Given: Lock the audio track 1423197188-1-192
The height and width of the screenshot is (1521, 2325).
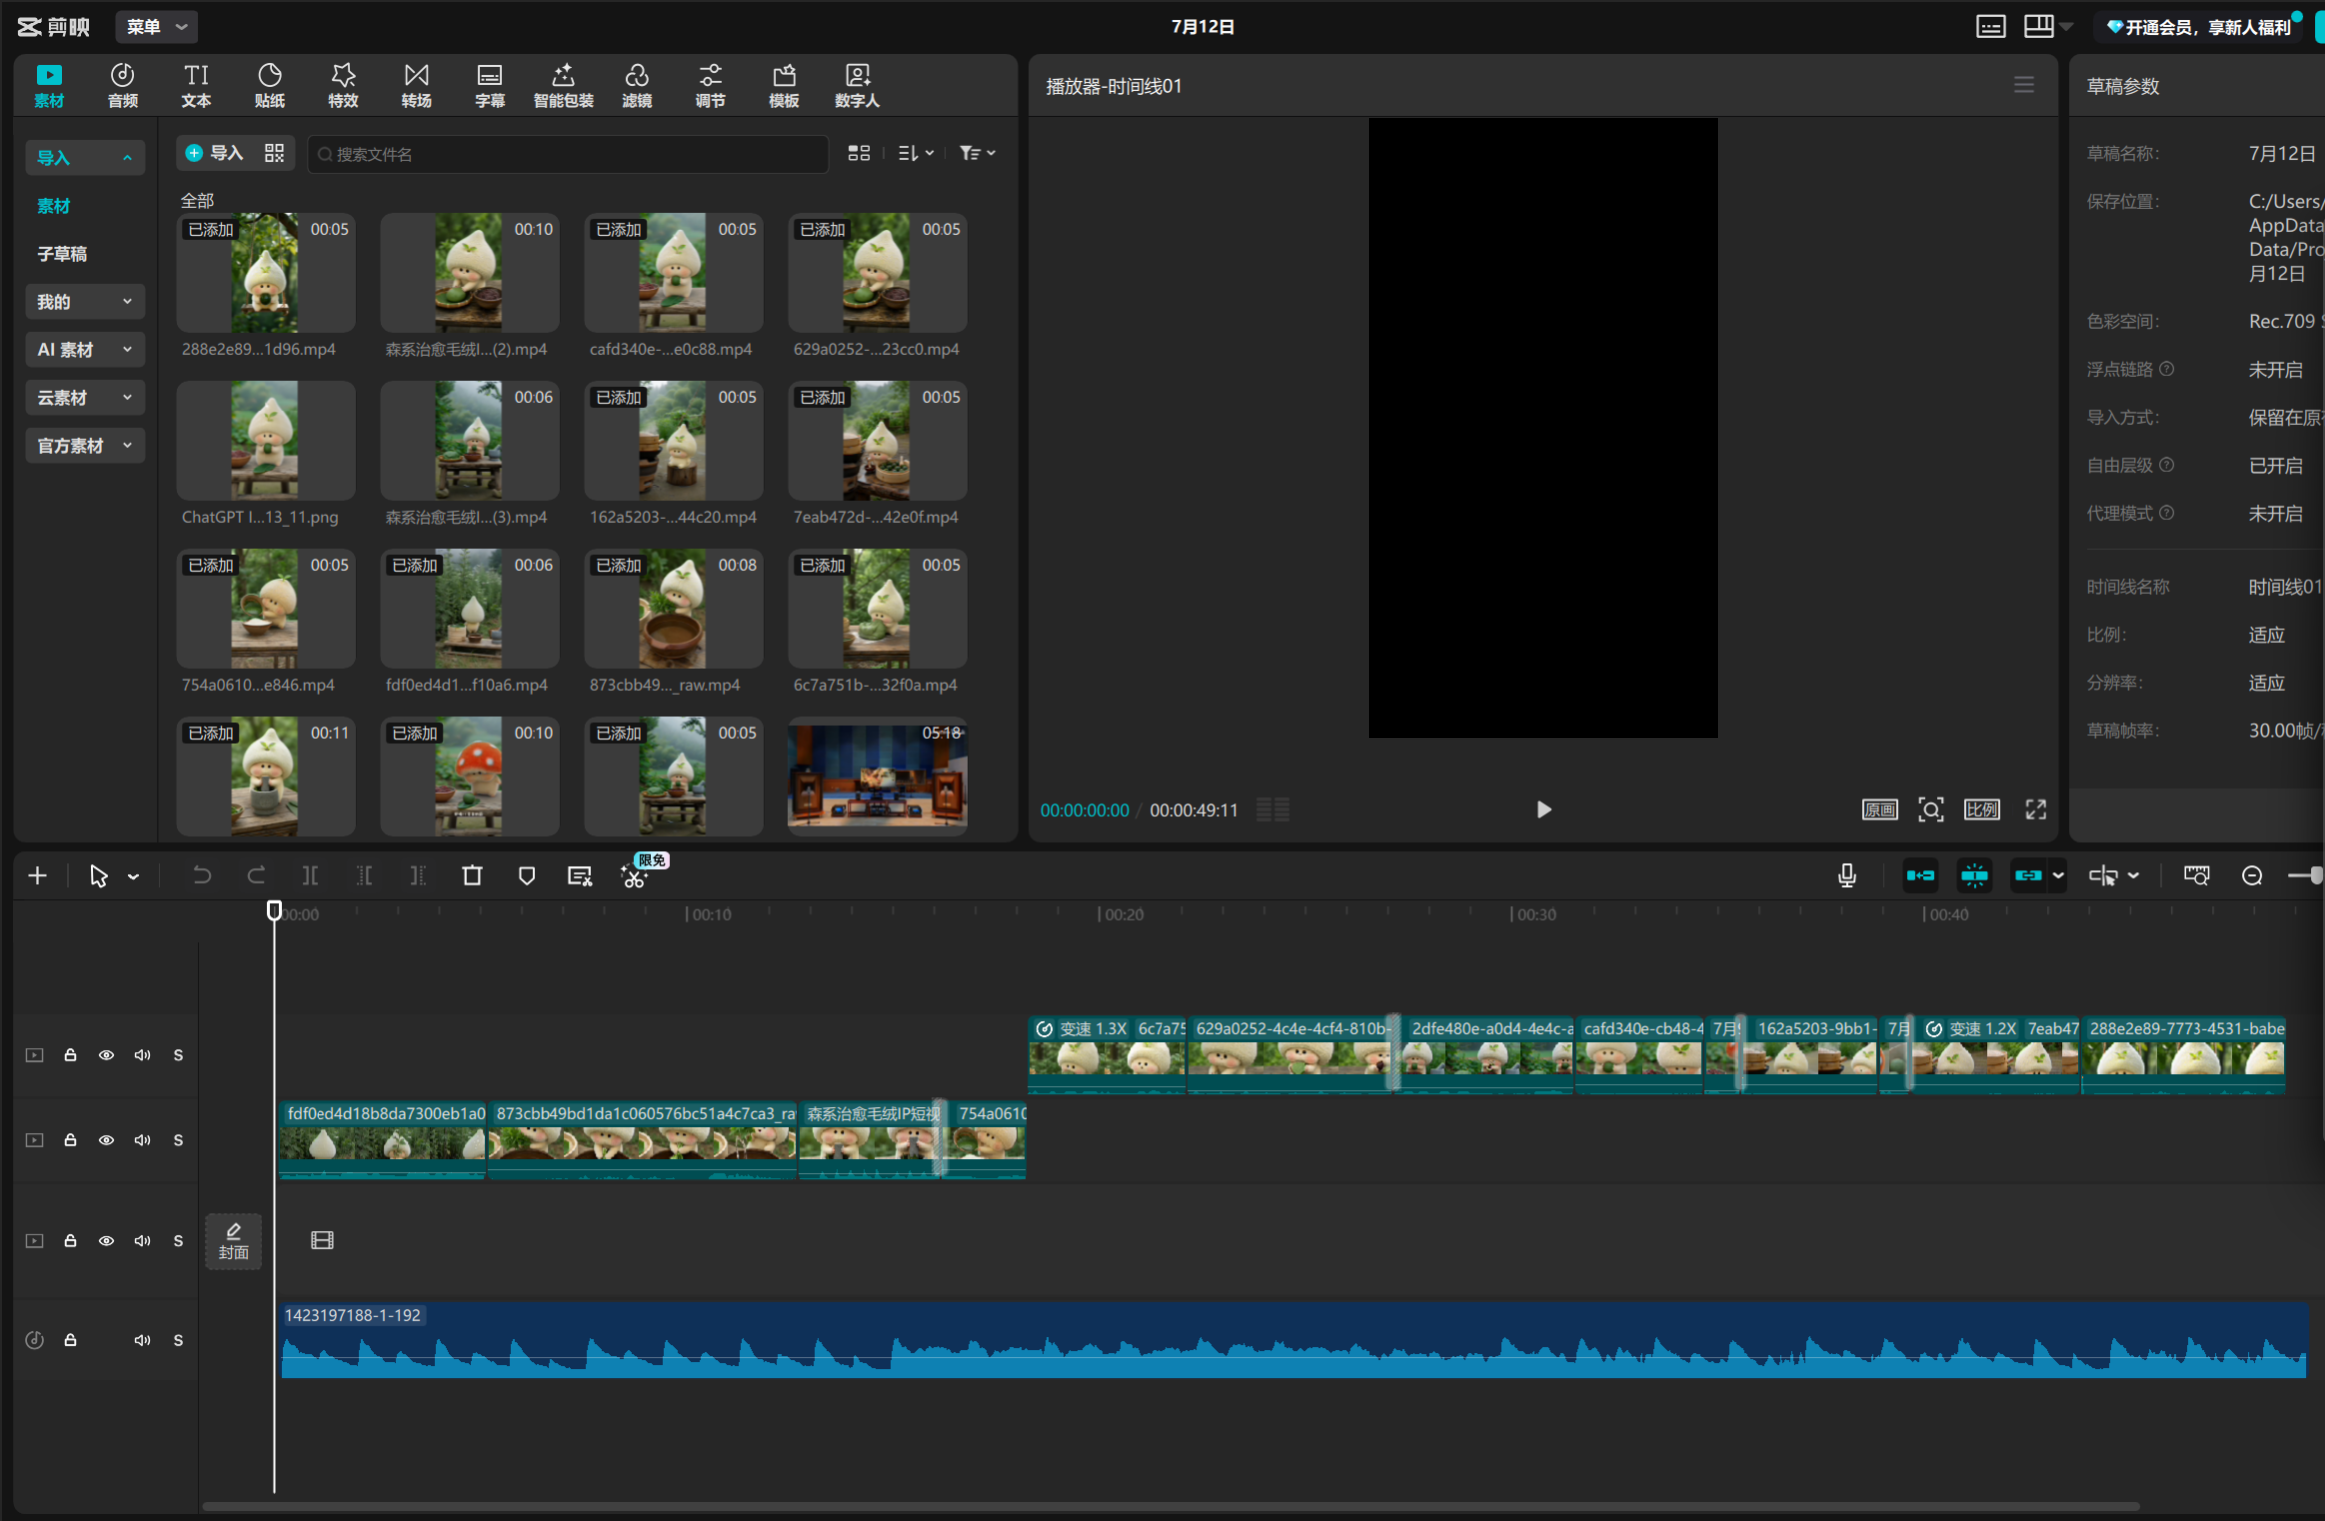Looking at the screenshot, I should coord(70,1340).
